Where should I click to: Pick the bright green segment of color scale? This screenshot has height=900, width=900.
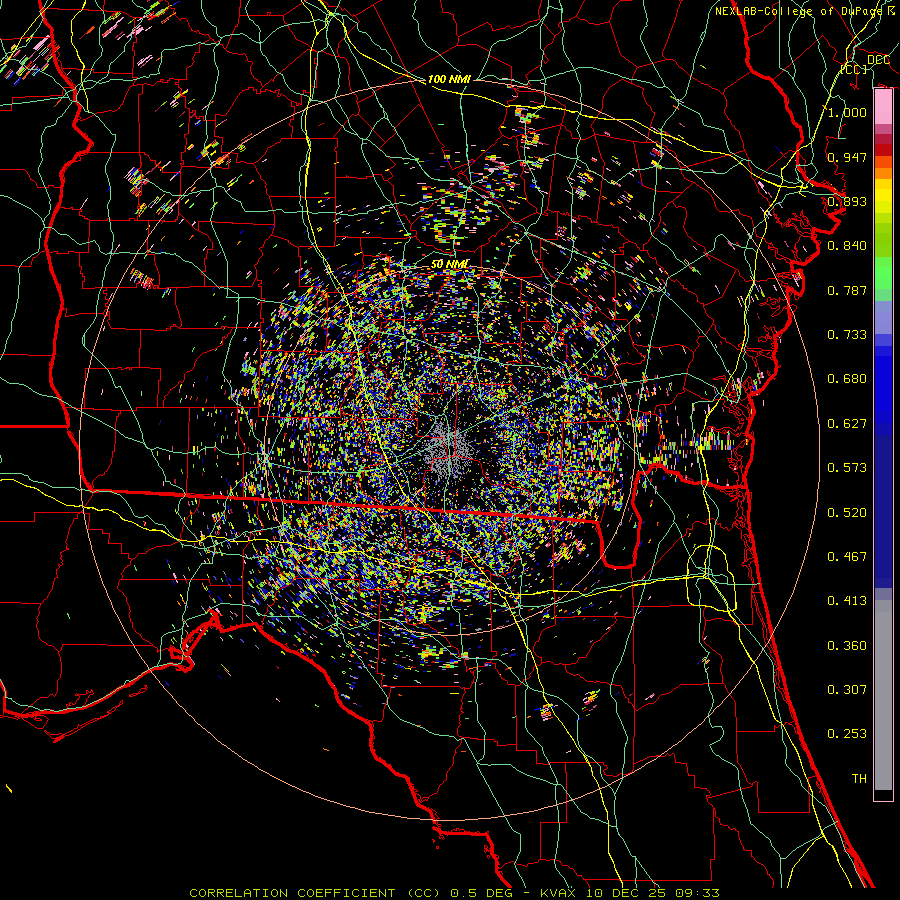coord(883,273)
